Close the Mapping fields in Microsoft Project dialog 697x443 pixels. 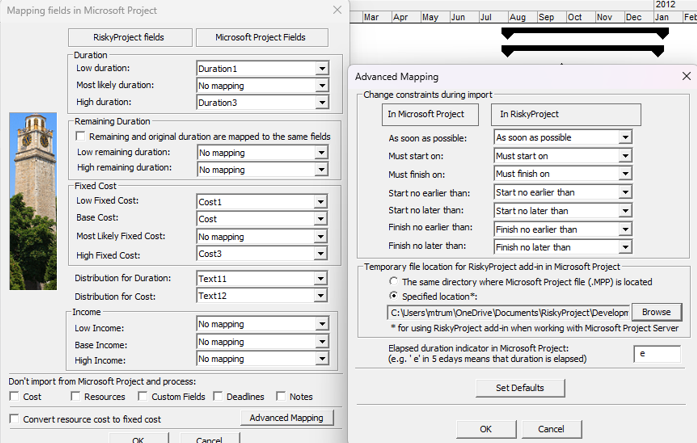click(337, 10)
